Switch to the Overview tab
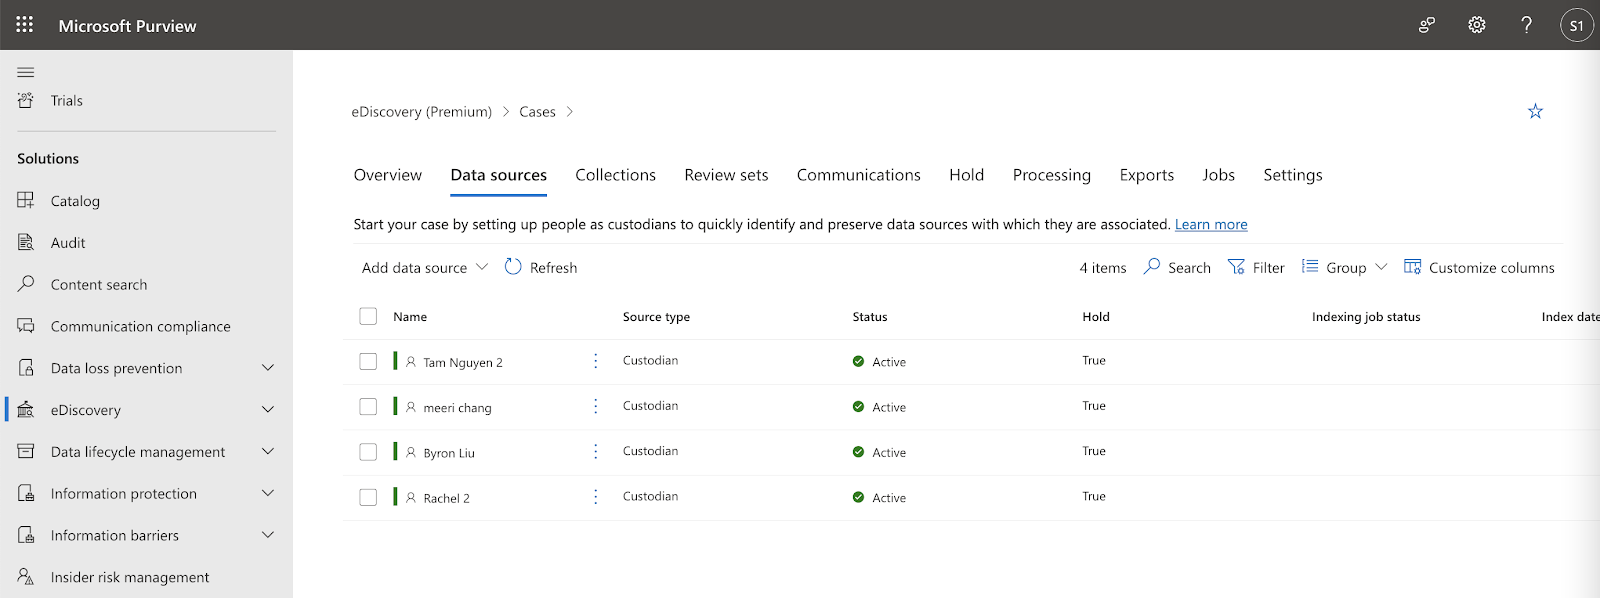 (x=388, y=175)
